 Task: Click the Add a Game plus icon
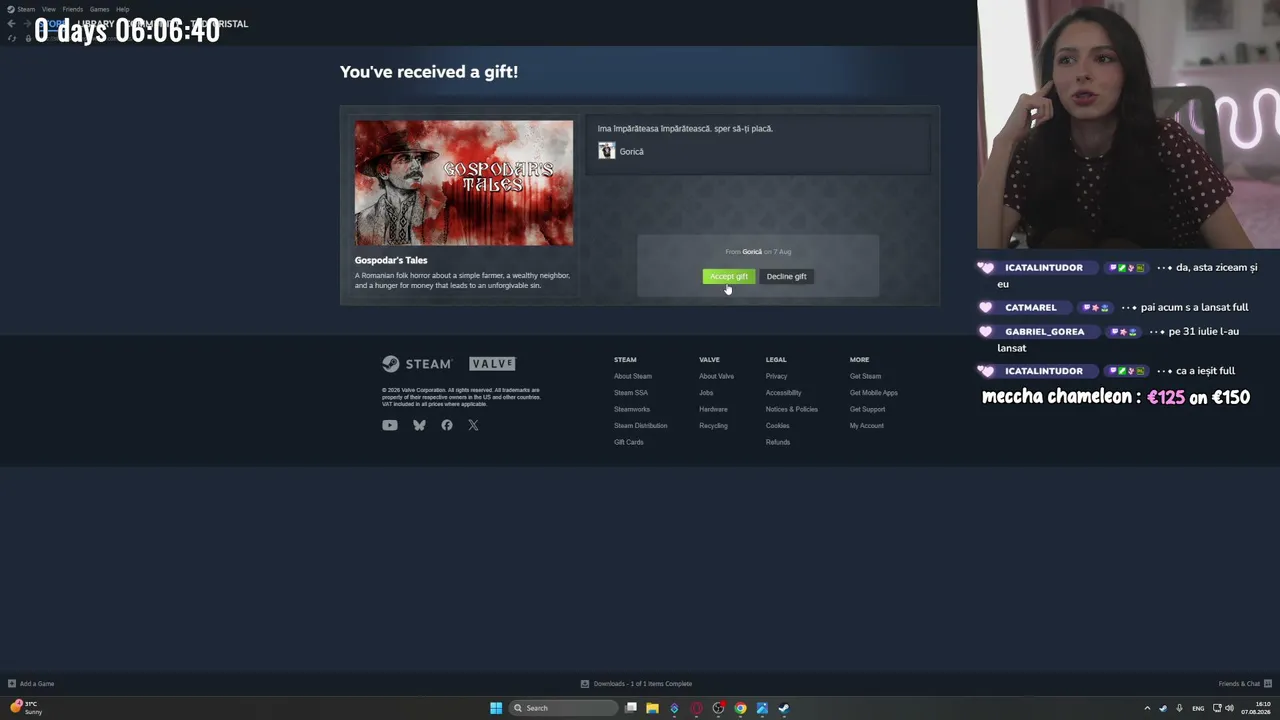[12, 684]
